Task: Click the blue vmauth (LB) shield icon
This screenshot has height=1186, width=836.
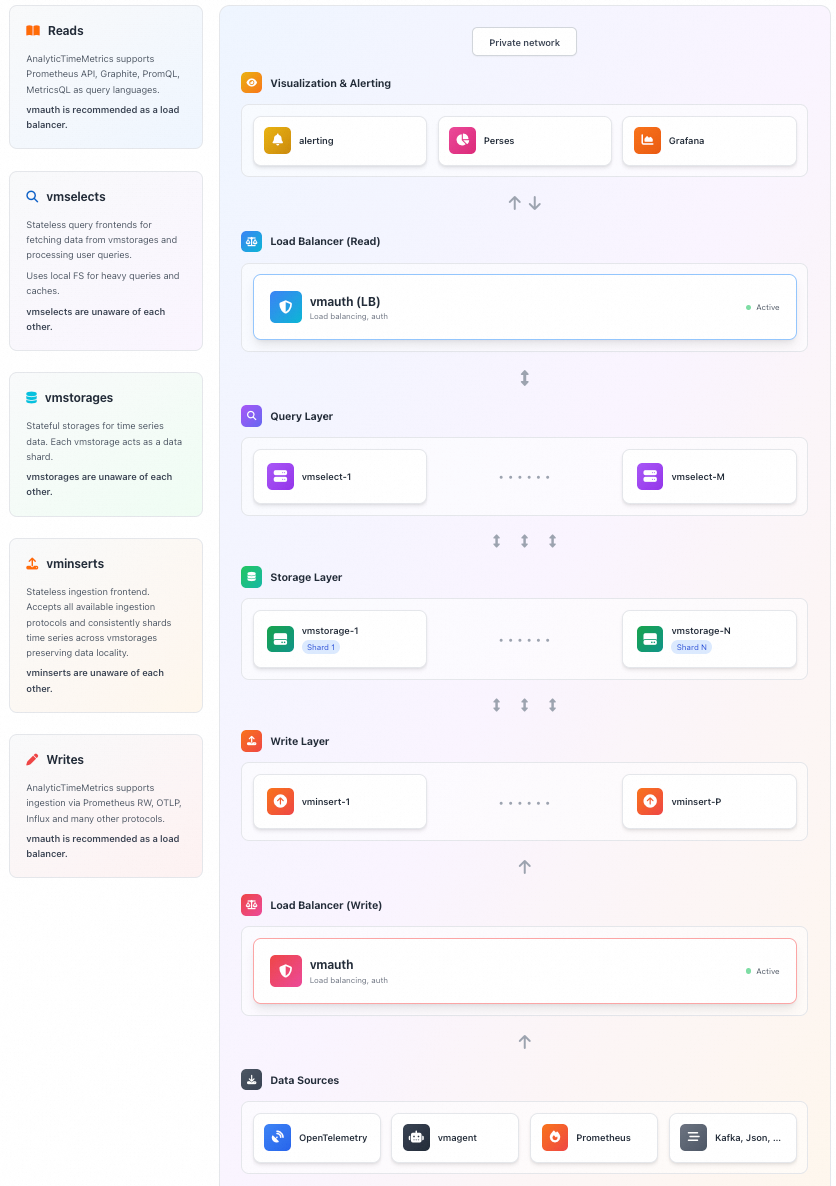Action: [286, 307]
